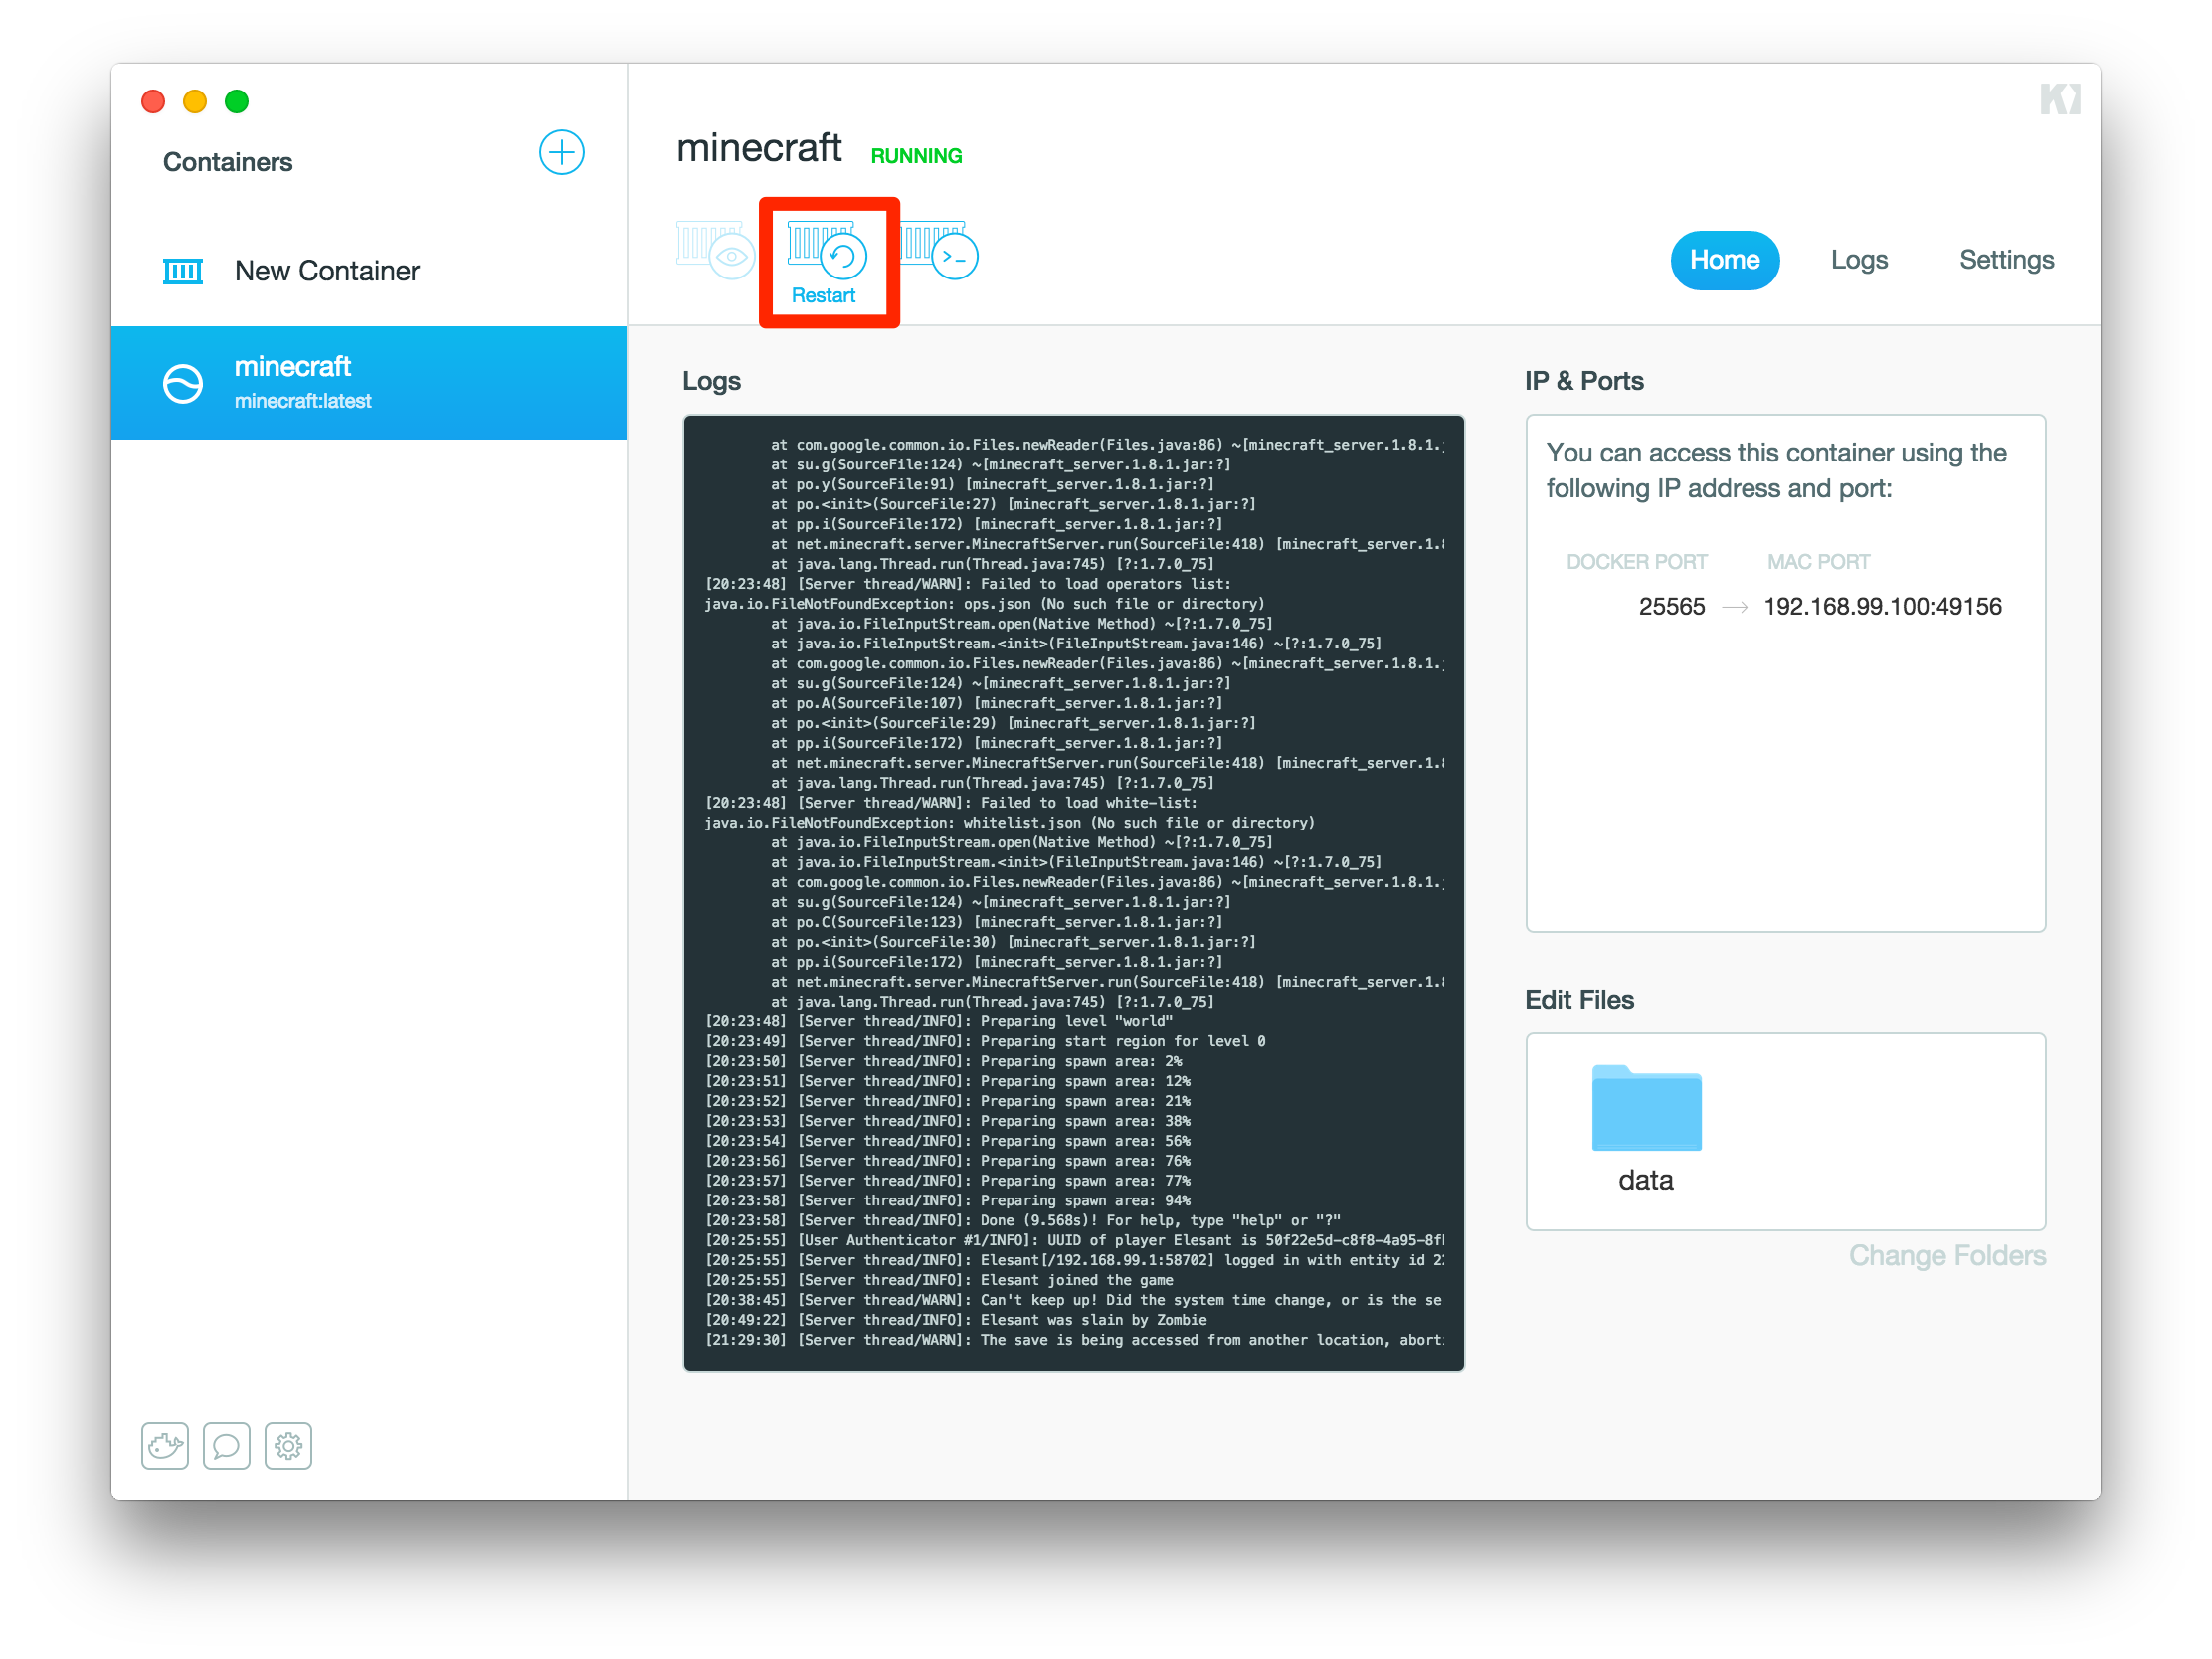The image size is (2212, 1659).
Task: Click the Kitematic logo in top-right corner
Action: [x=2059, y=99]
